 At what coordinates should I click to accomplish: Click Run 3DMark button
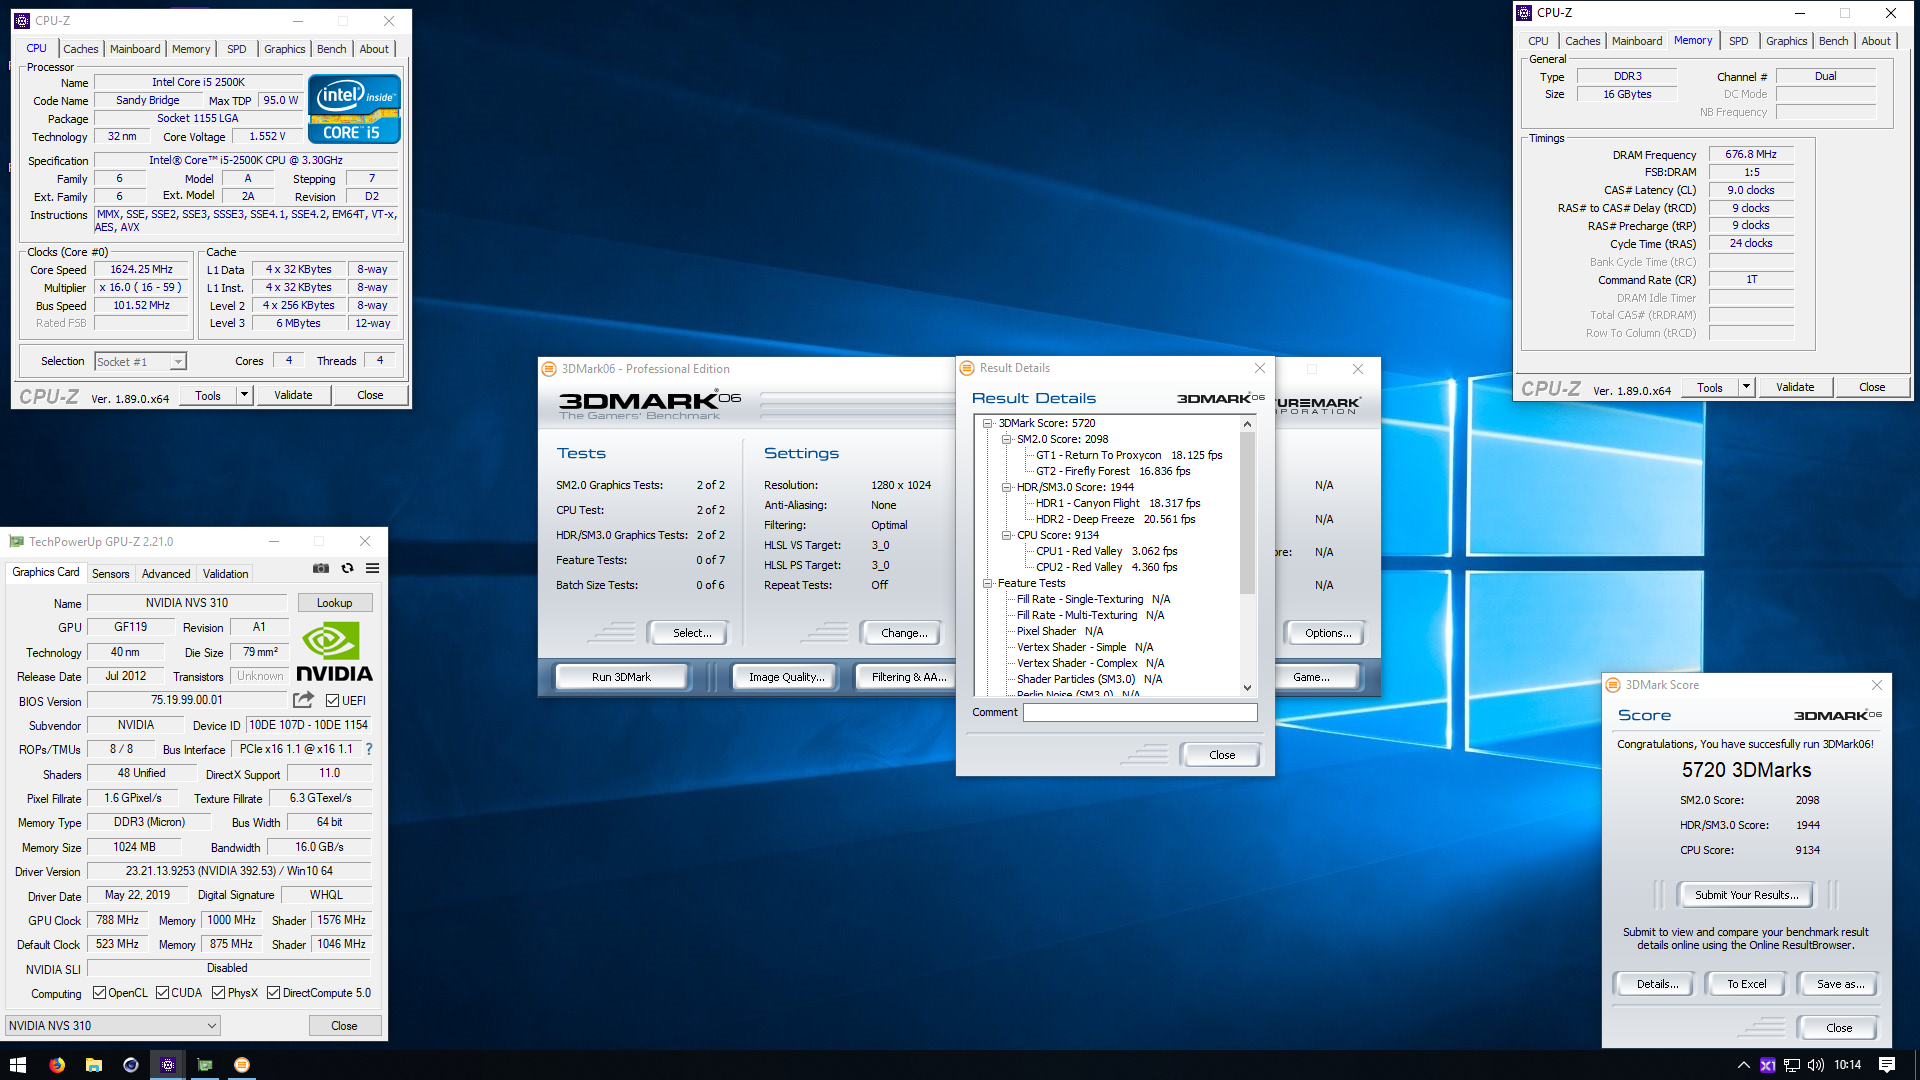tap(621, 677)
